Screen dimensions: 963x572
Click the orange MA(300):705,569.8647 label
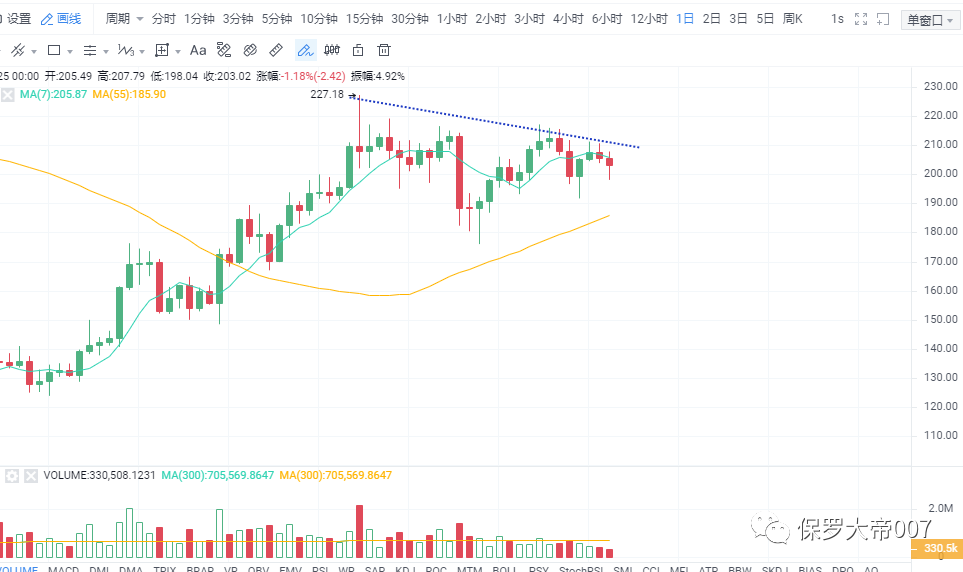point(335,476)
